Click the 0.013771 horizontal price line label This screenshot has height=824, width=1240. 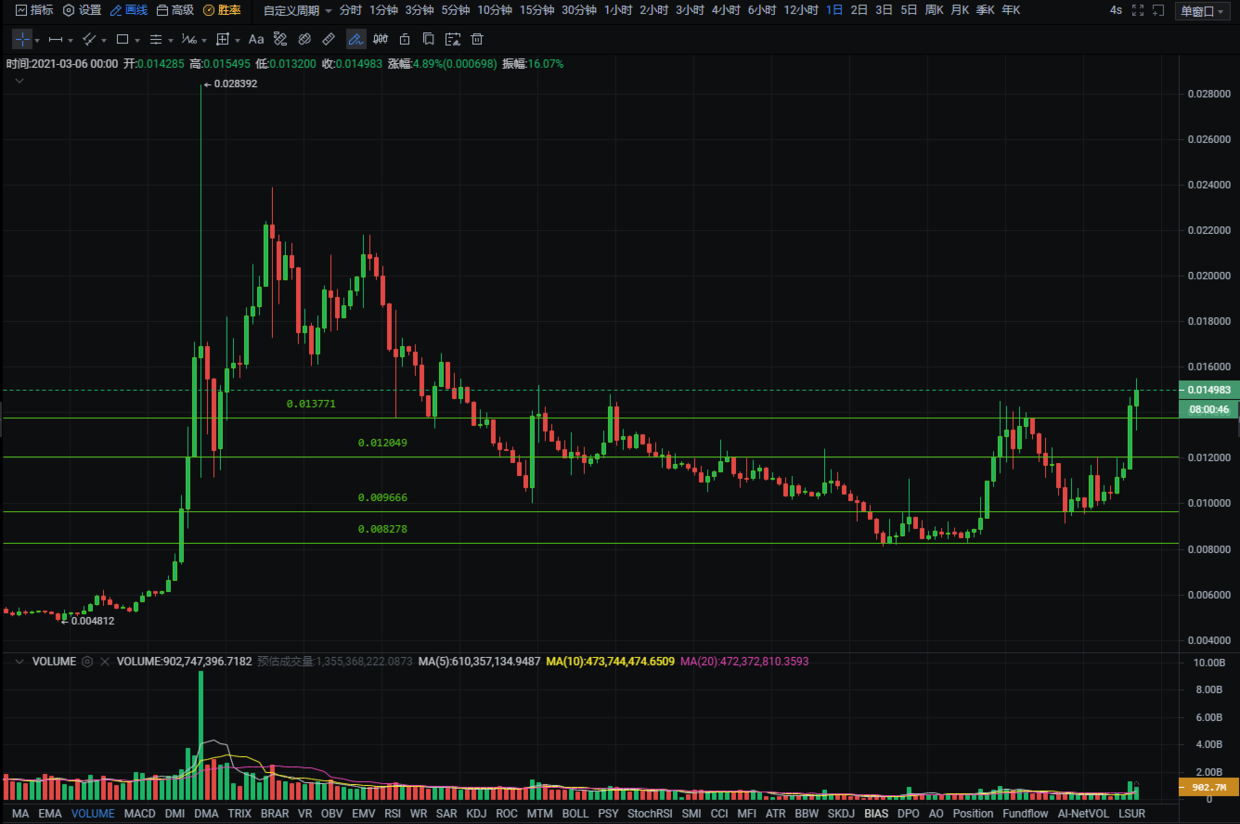[x=311, y=404]
